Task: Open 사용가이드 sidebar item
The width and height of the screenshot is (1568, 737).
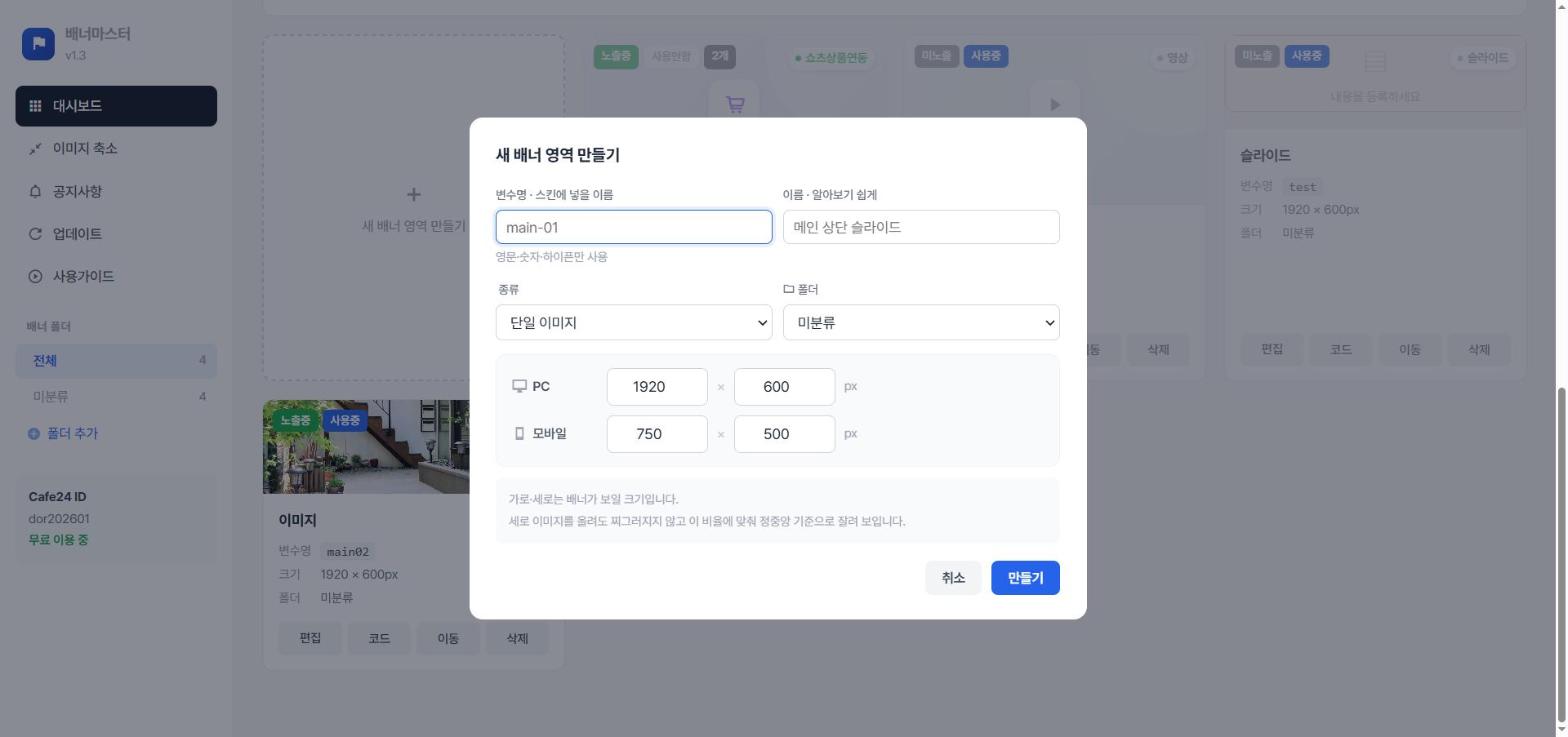Action: click(116, 276)
